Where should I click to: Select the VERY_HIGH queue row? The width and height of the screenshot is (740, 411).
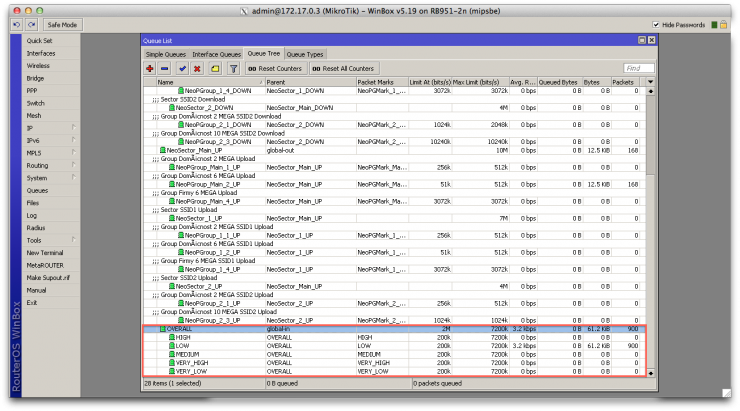[x=395, y=363]
